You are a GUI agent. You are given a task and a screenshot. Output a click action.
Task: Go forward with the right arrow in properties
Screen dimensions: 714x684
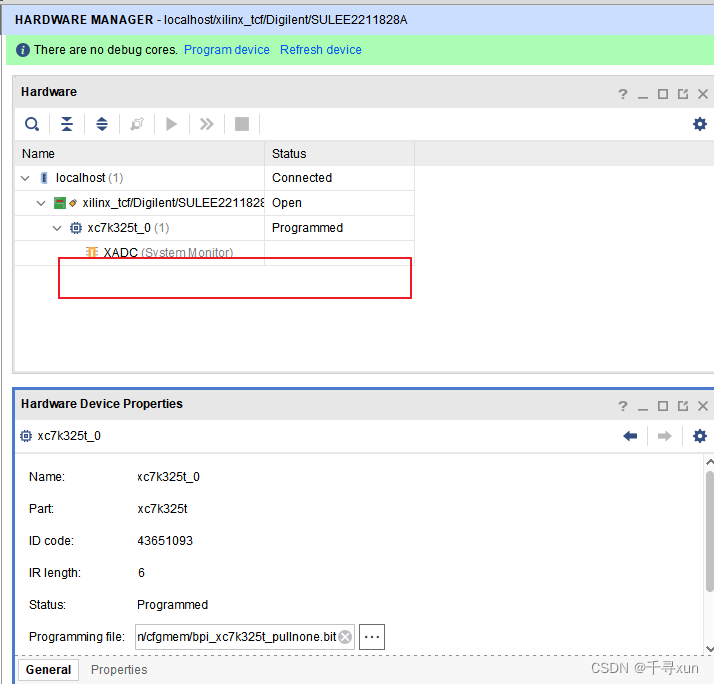(665, 436)
